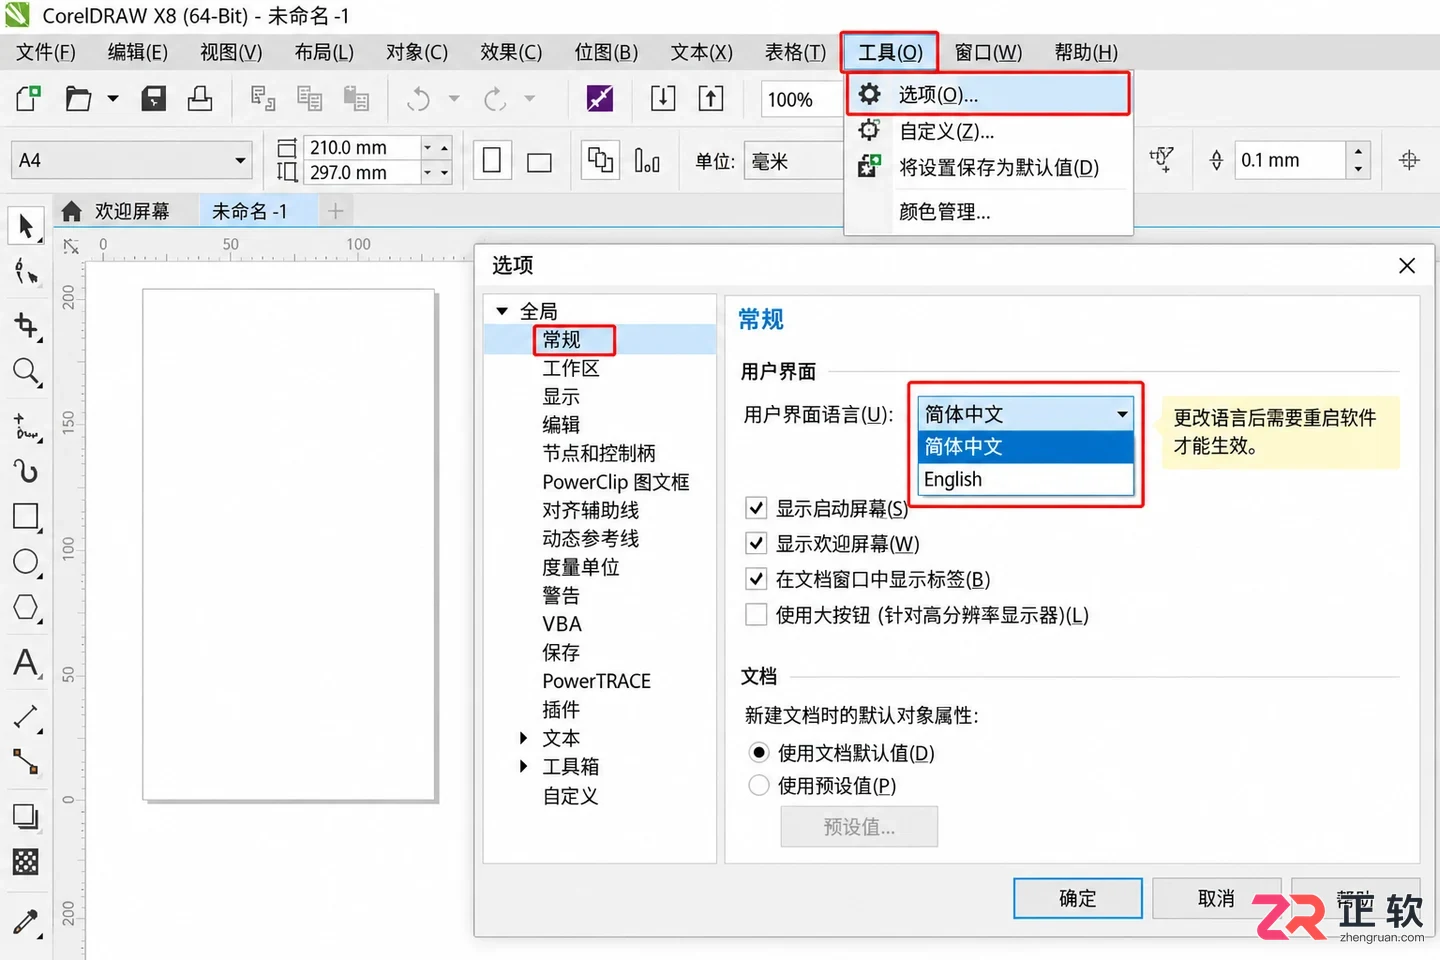Set page to landscape orientation
The image size is (1440, 960).
pyautogui.click(x=540, y=161)
